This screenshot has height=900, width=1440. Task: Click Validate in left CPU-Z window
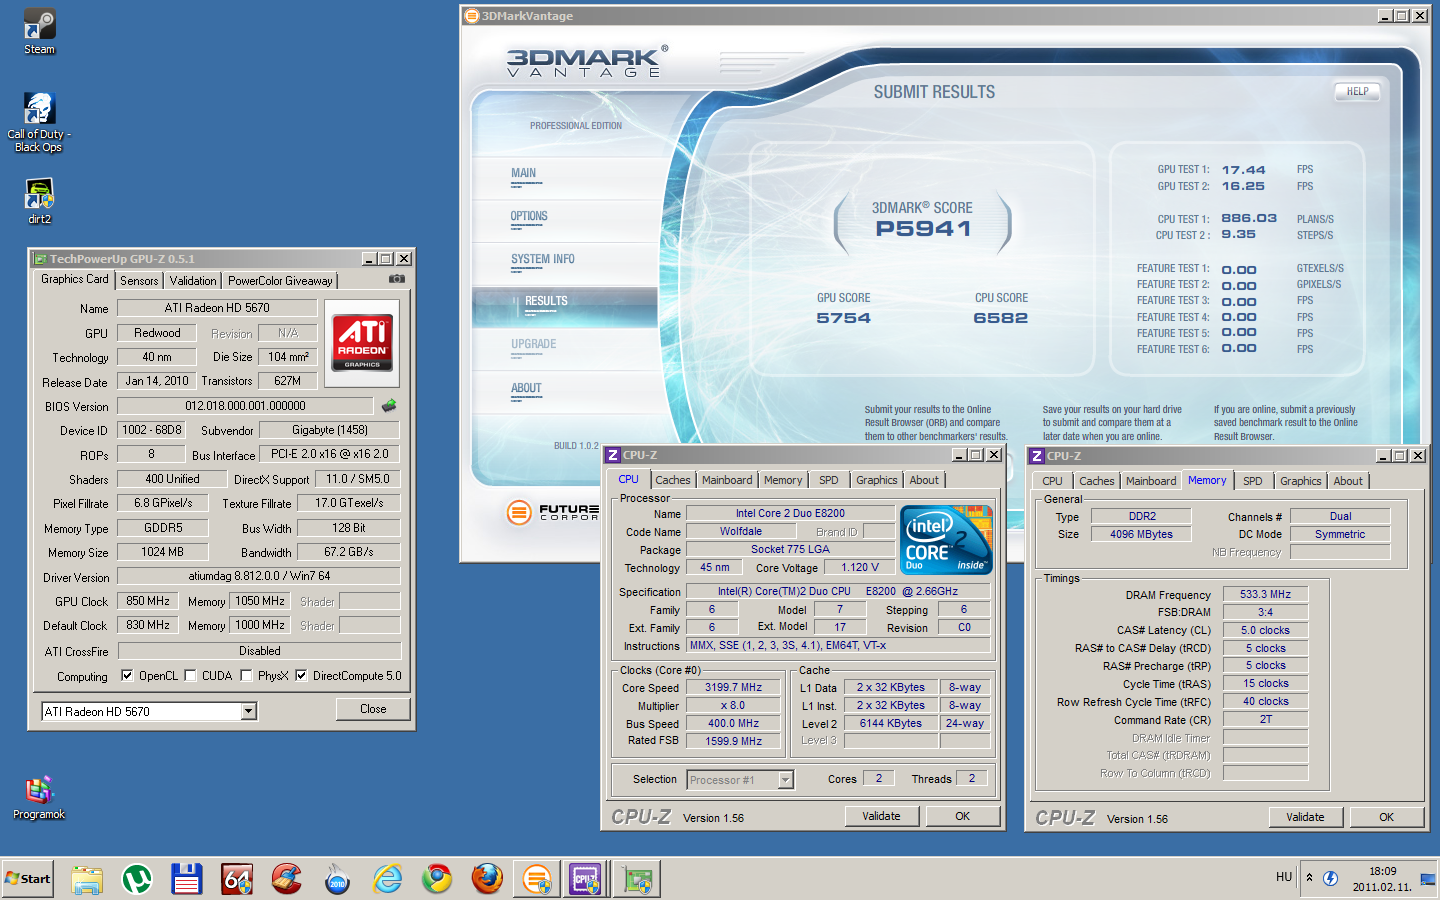[x=881, y=816]
